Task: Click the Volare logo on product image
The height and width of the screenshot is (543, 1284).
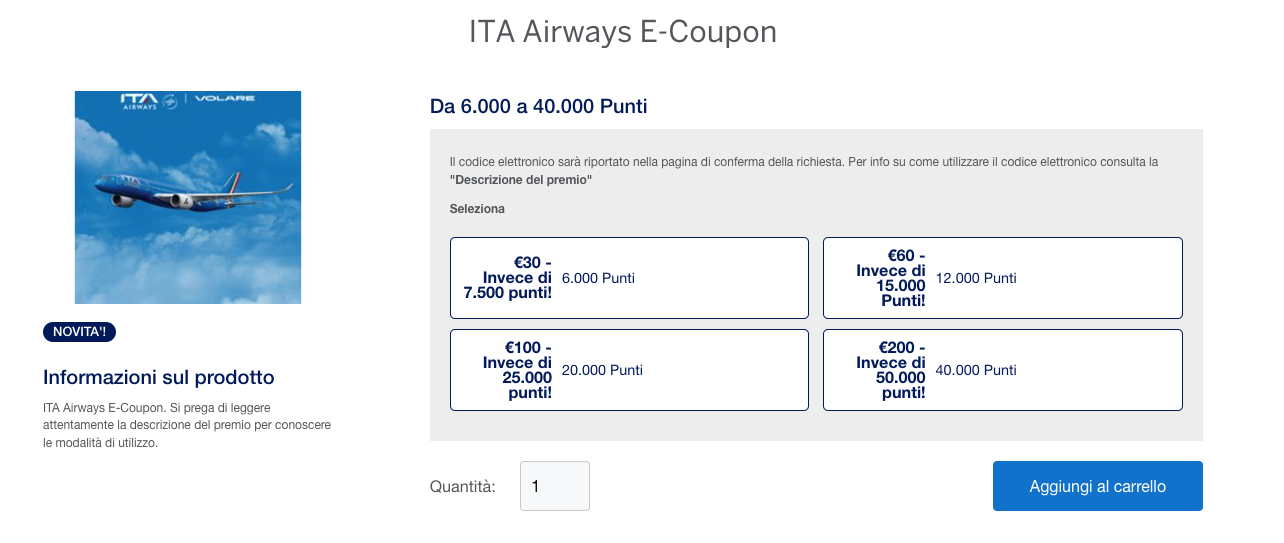Action: tap(225, 99)
